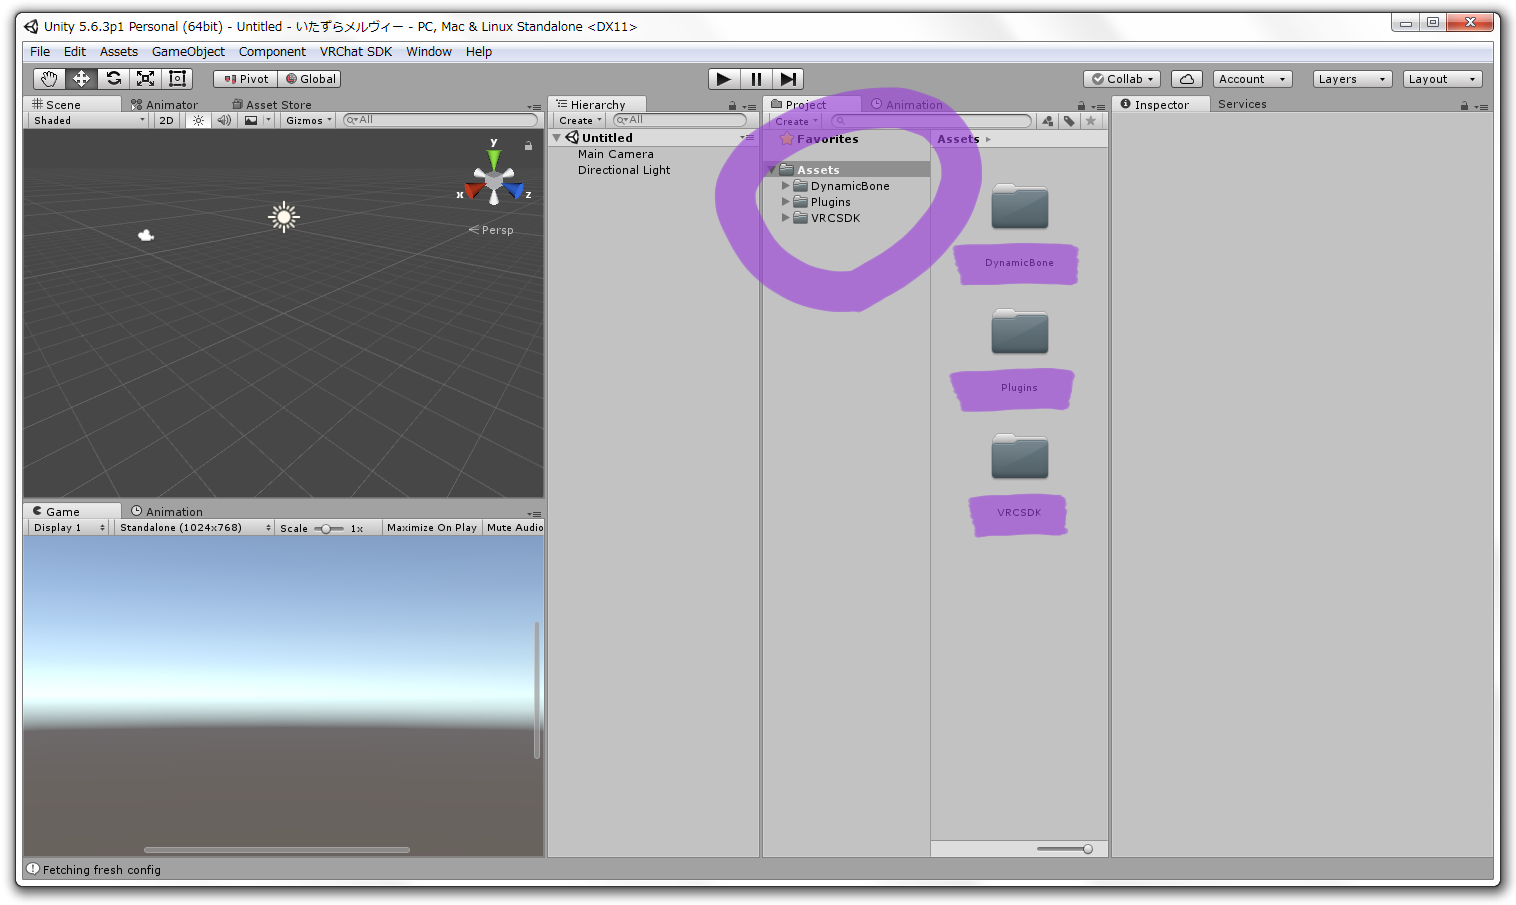Screen dimensions: 1516x905
Task: Select the Move tool
Action: coord(81,79)
